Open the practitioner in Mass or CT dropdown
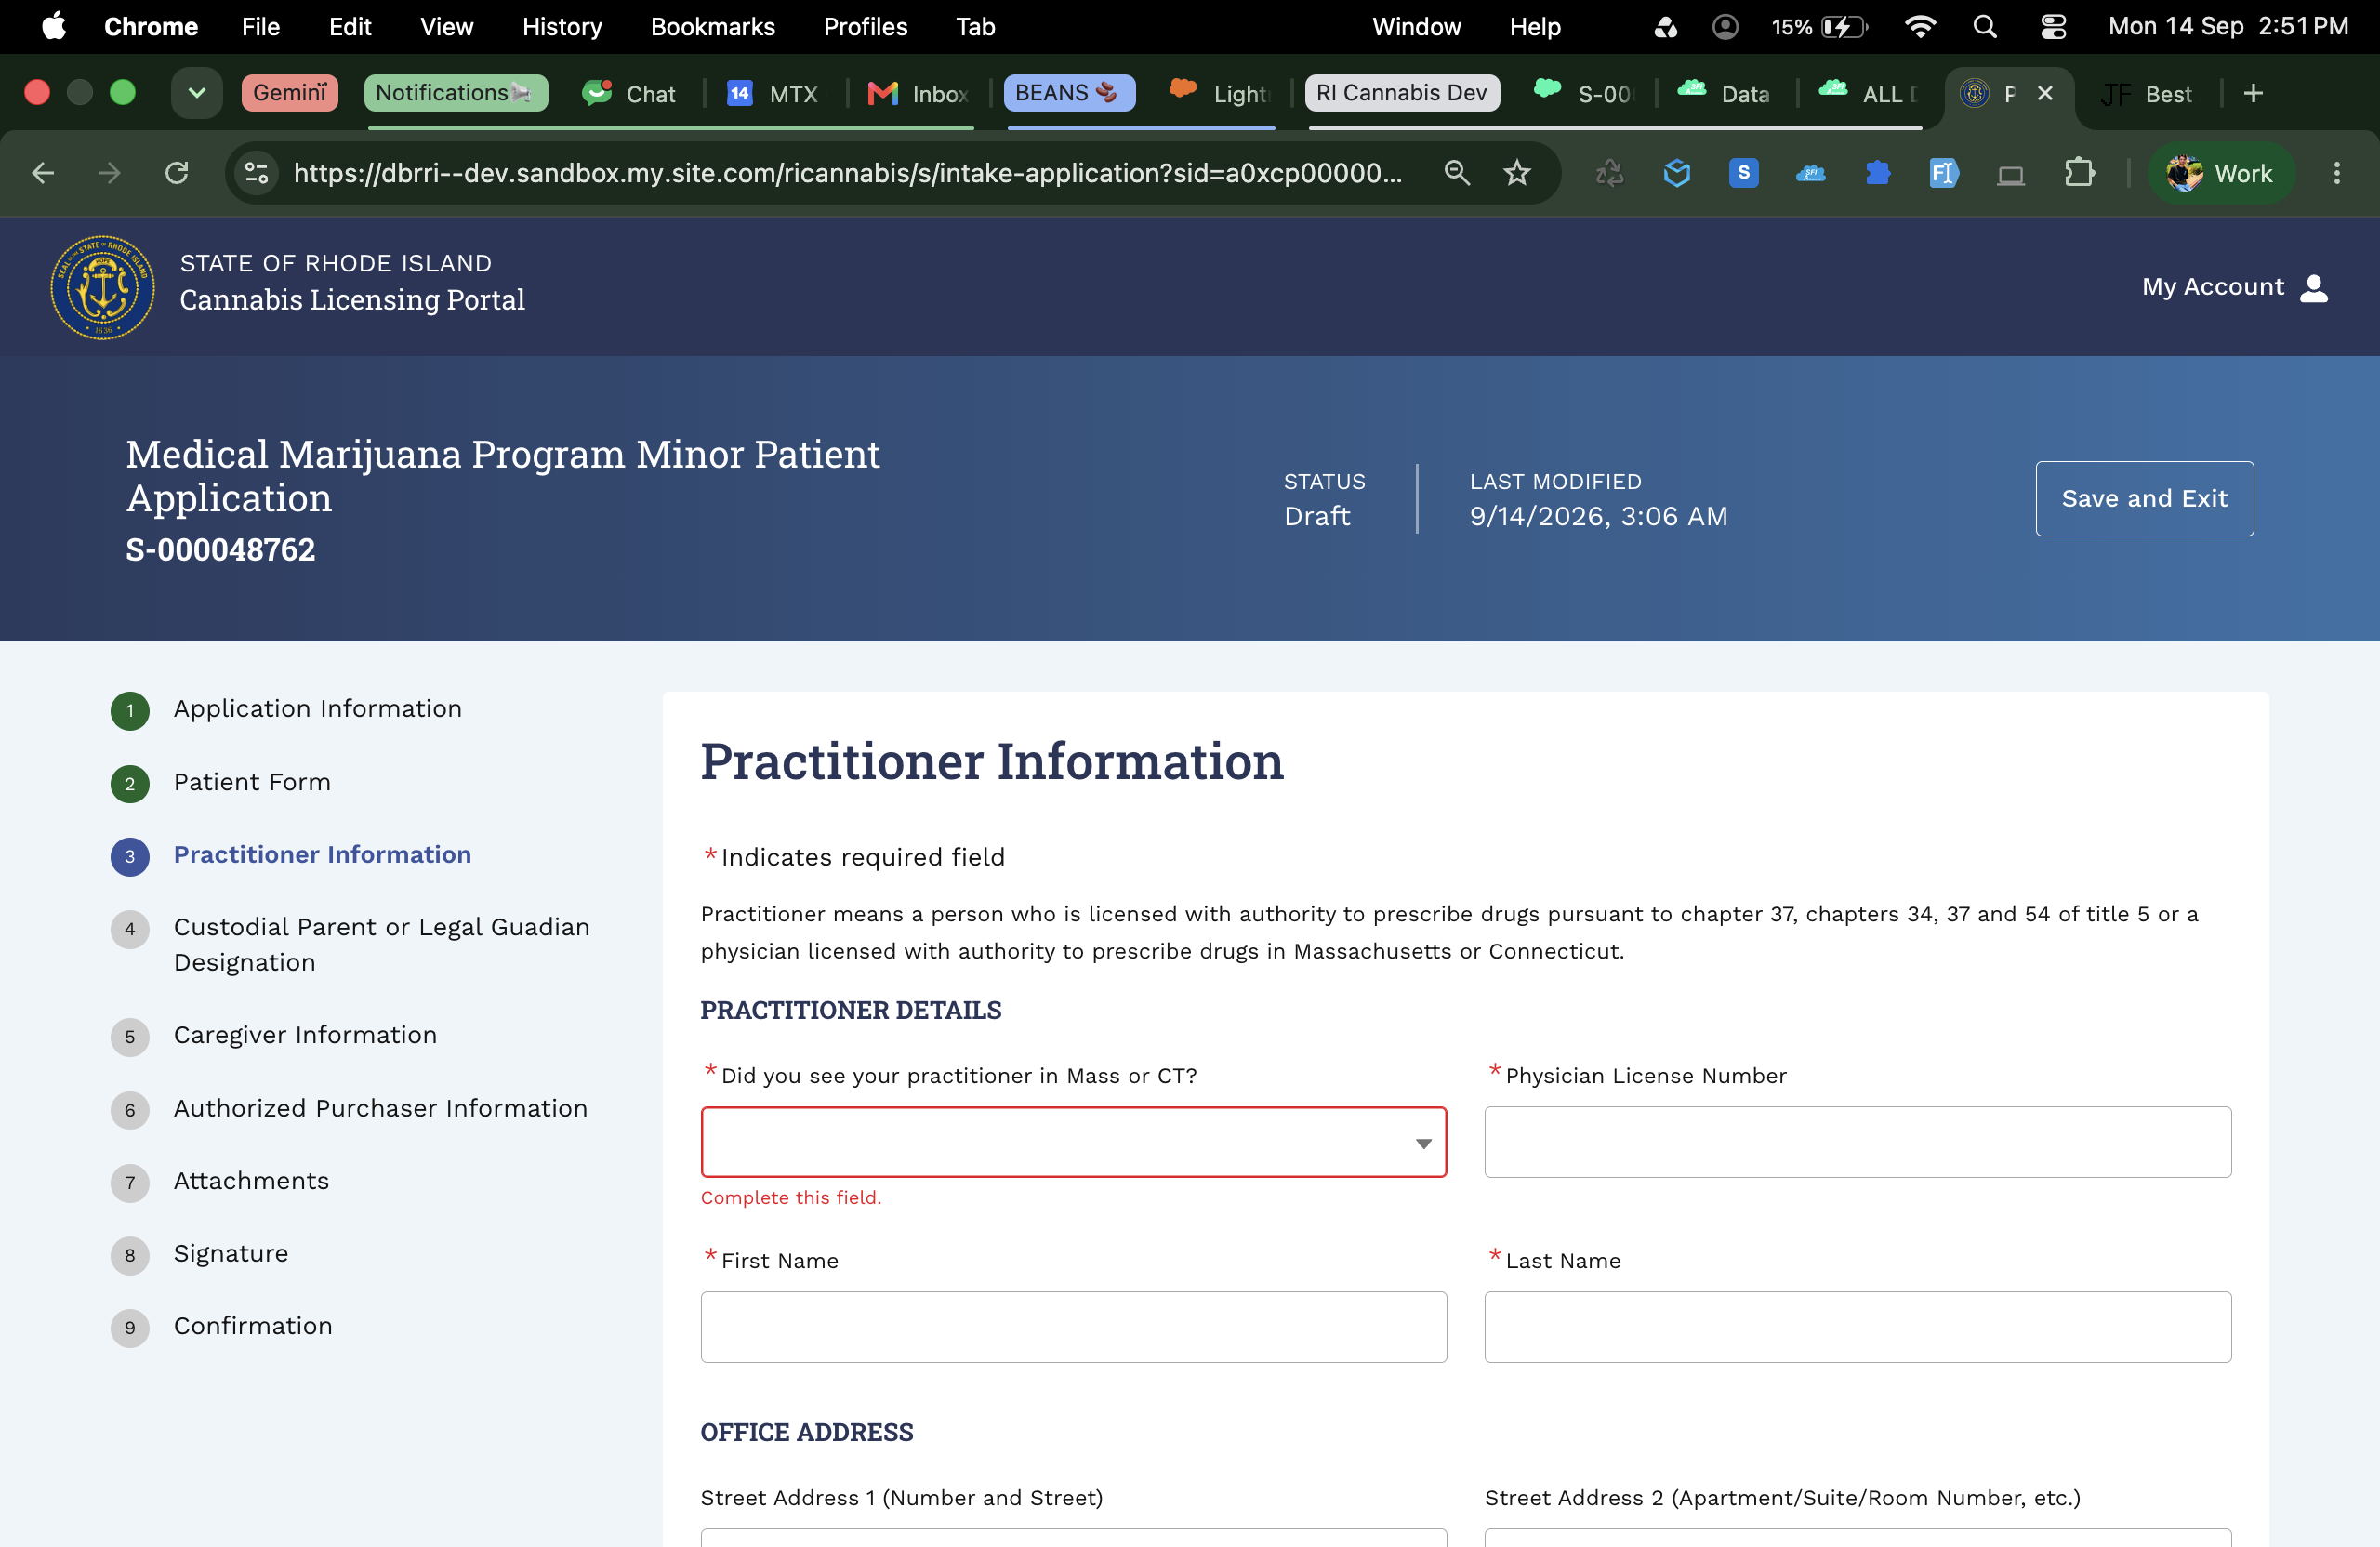This screenshot has height=1547, width=2380. 1073,1142
